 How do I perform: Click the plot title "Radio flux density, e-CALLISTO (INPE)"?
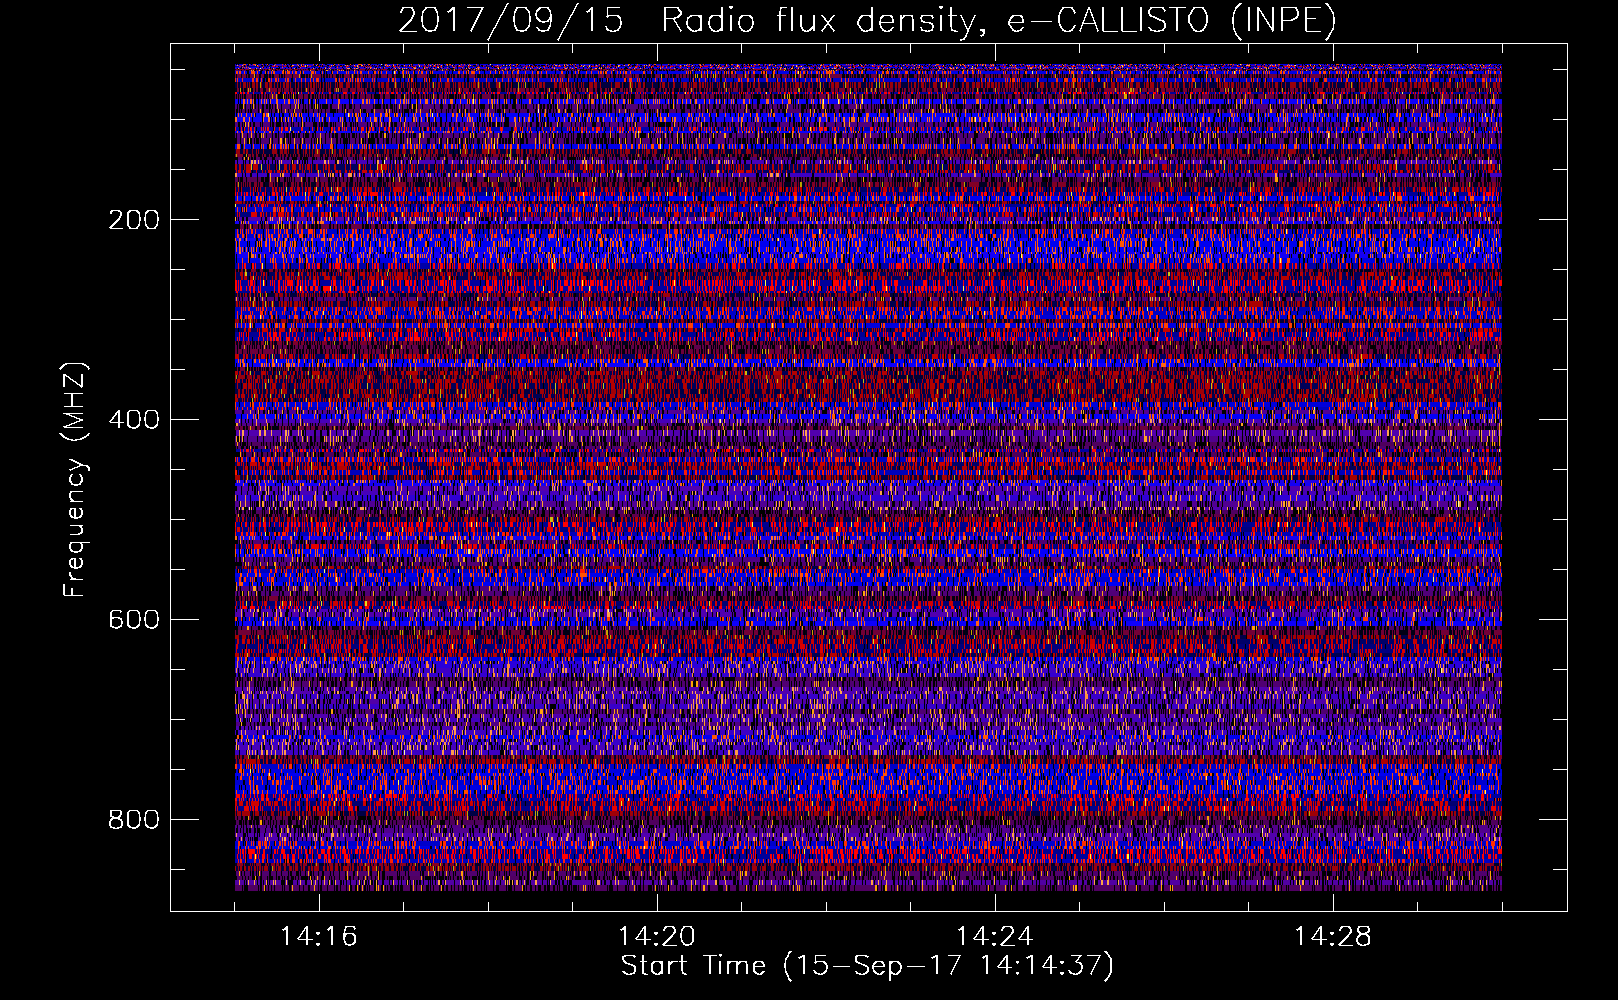pos(999,21)
